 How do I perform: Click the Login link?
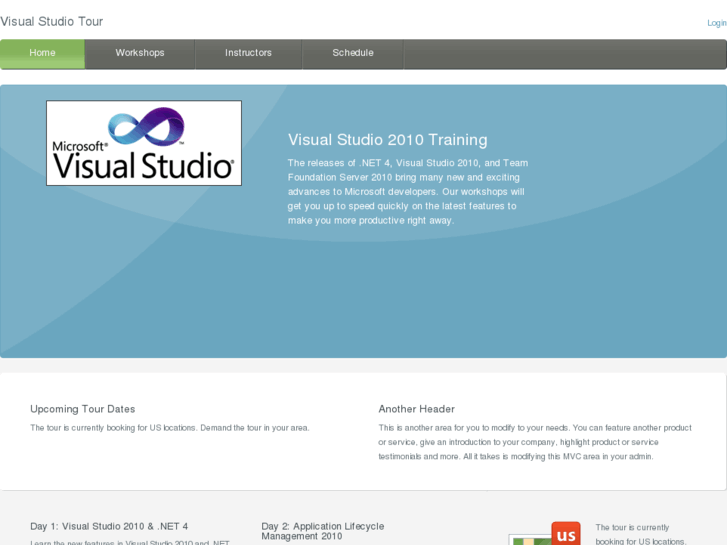tap(717, 23)
